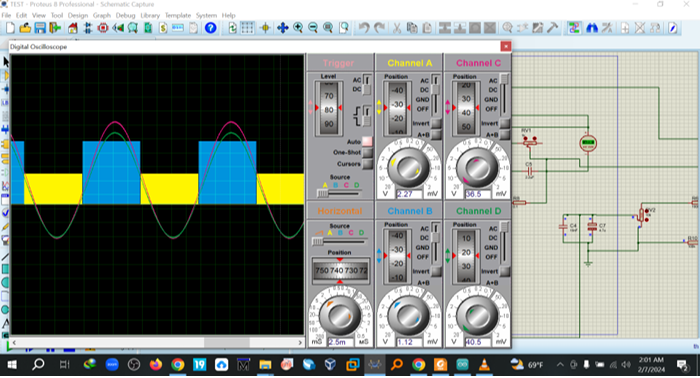Toggle Channel D Invert button

pos(504,271)
